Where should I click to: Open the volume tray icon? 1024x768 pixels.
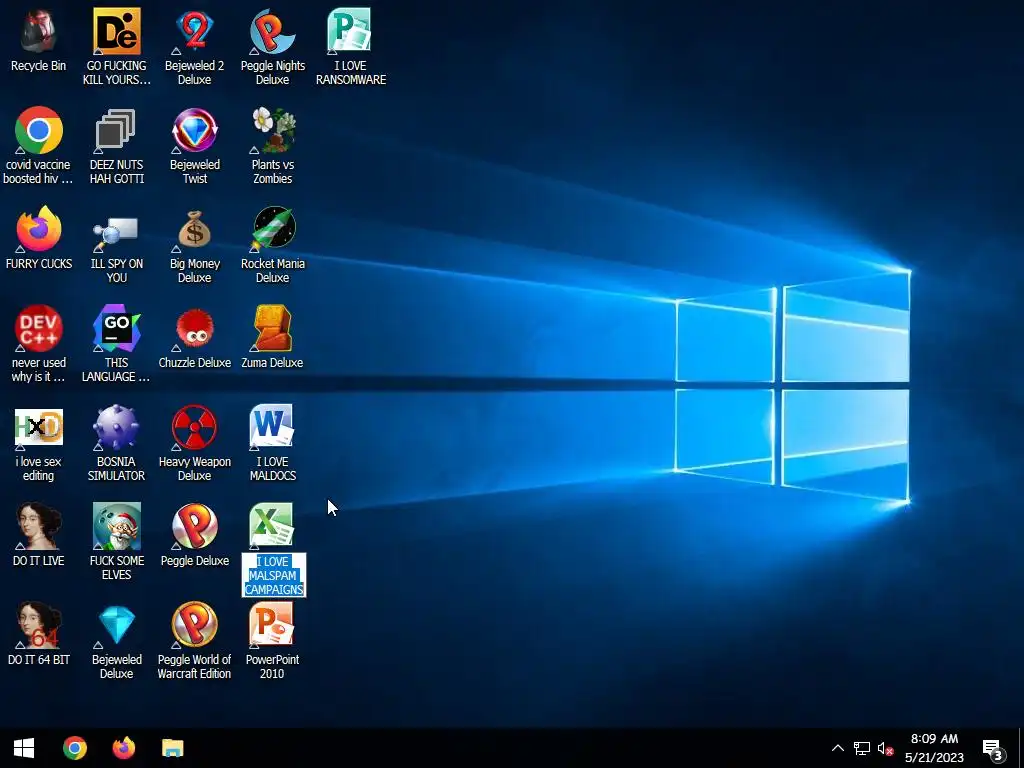[885, 748]
